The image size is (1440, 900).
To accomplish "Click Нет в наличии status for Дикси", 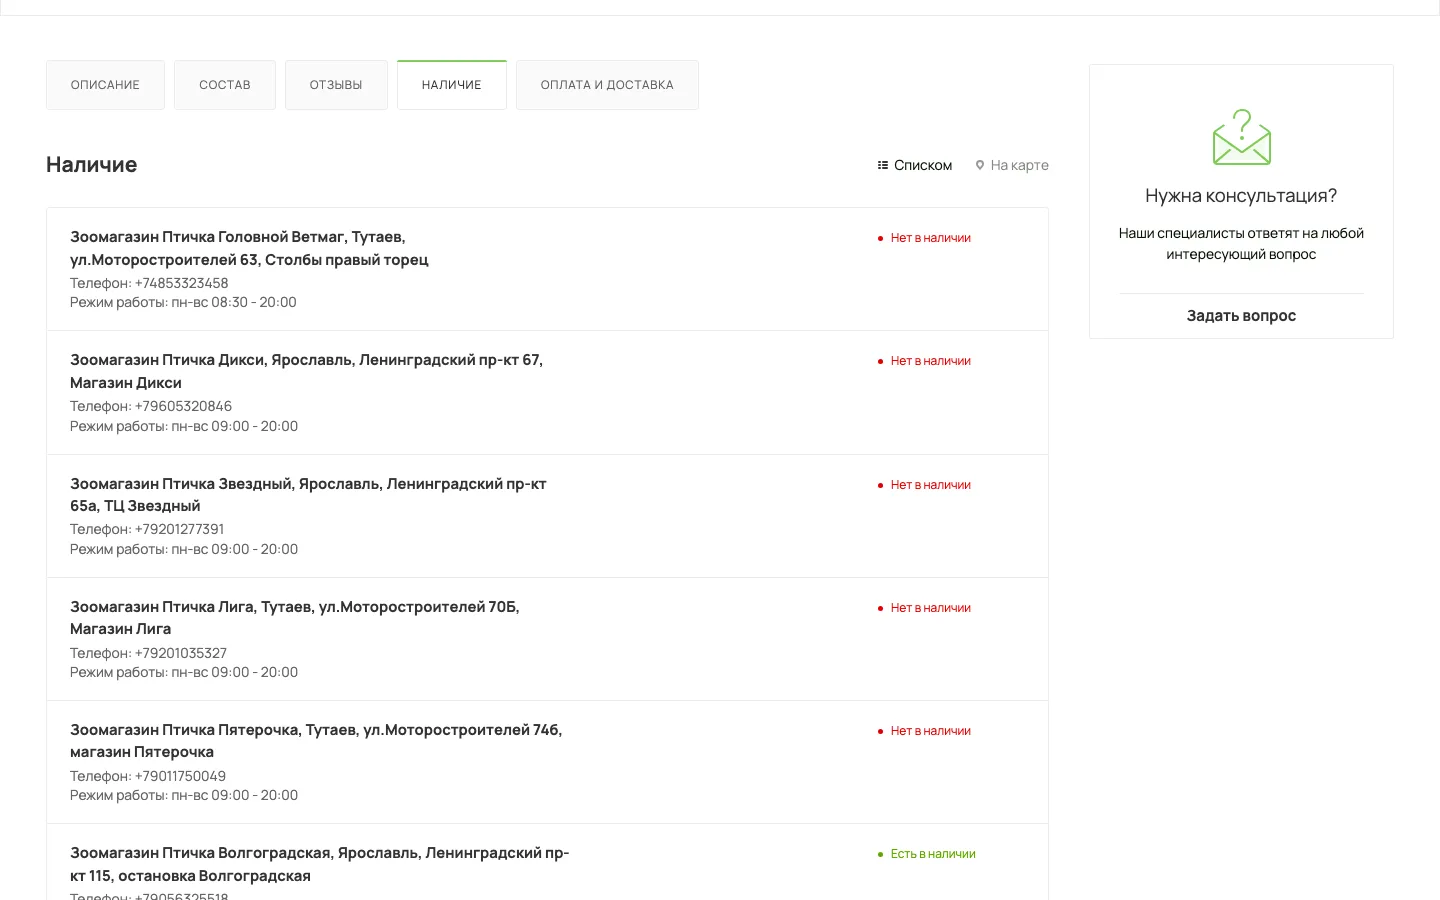I will tap(924, 361).
